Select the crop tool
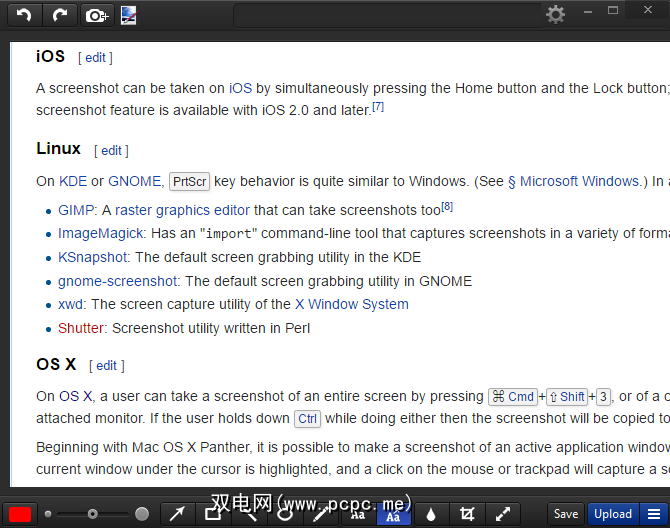This screenshot has width=670, height=528. pos(467,514)
